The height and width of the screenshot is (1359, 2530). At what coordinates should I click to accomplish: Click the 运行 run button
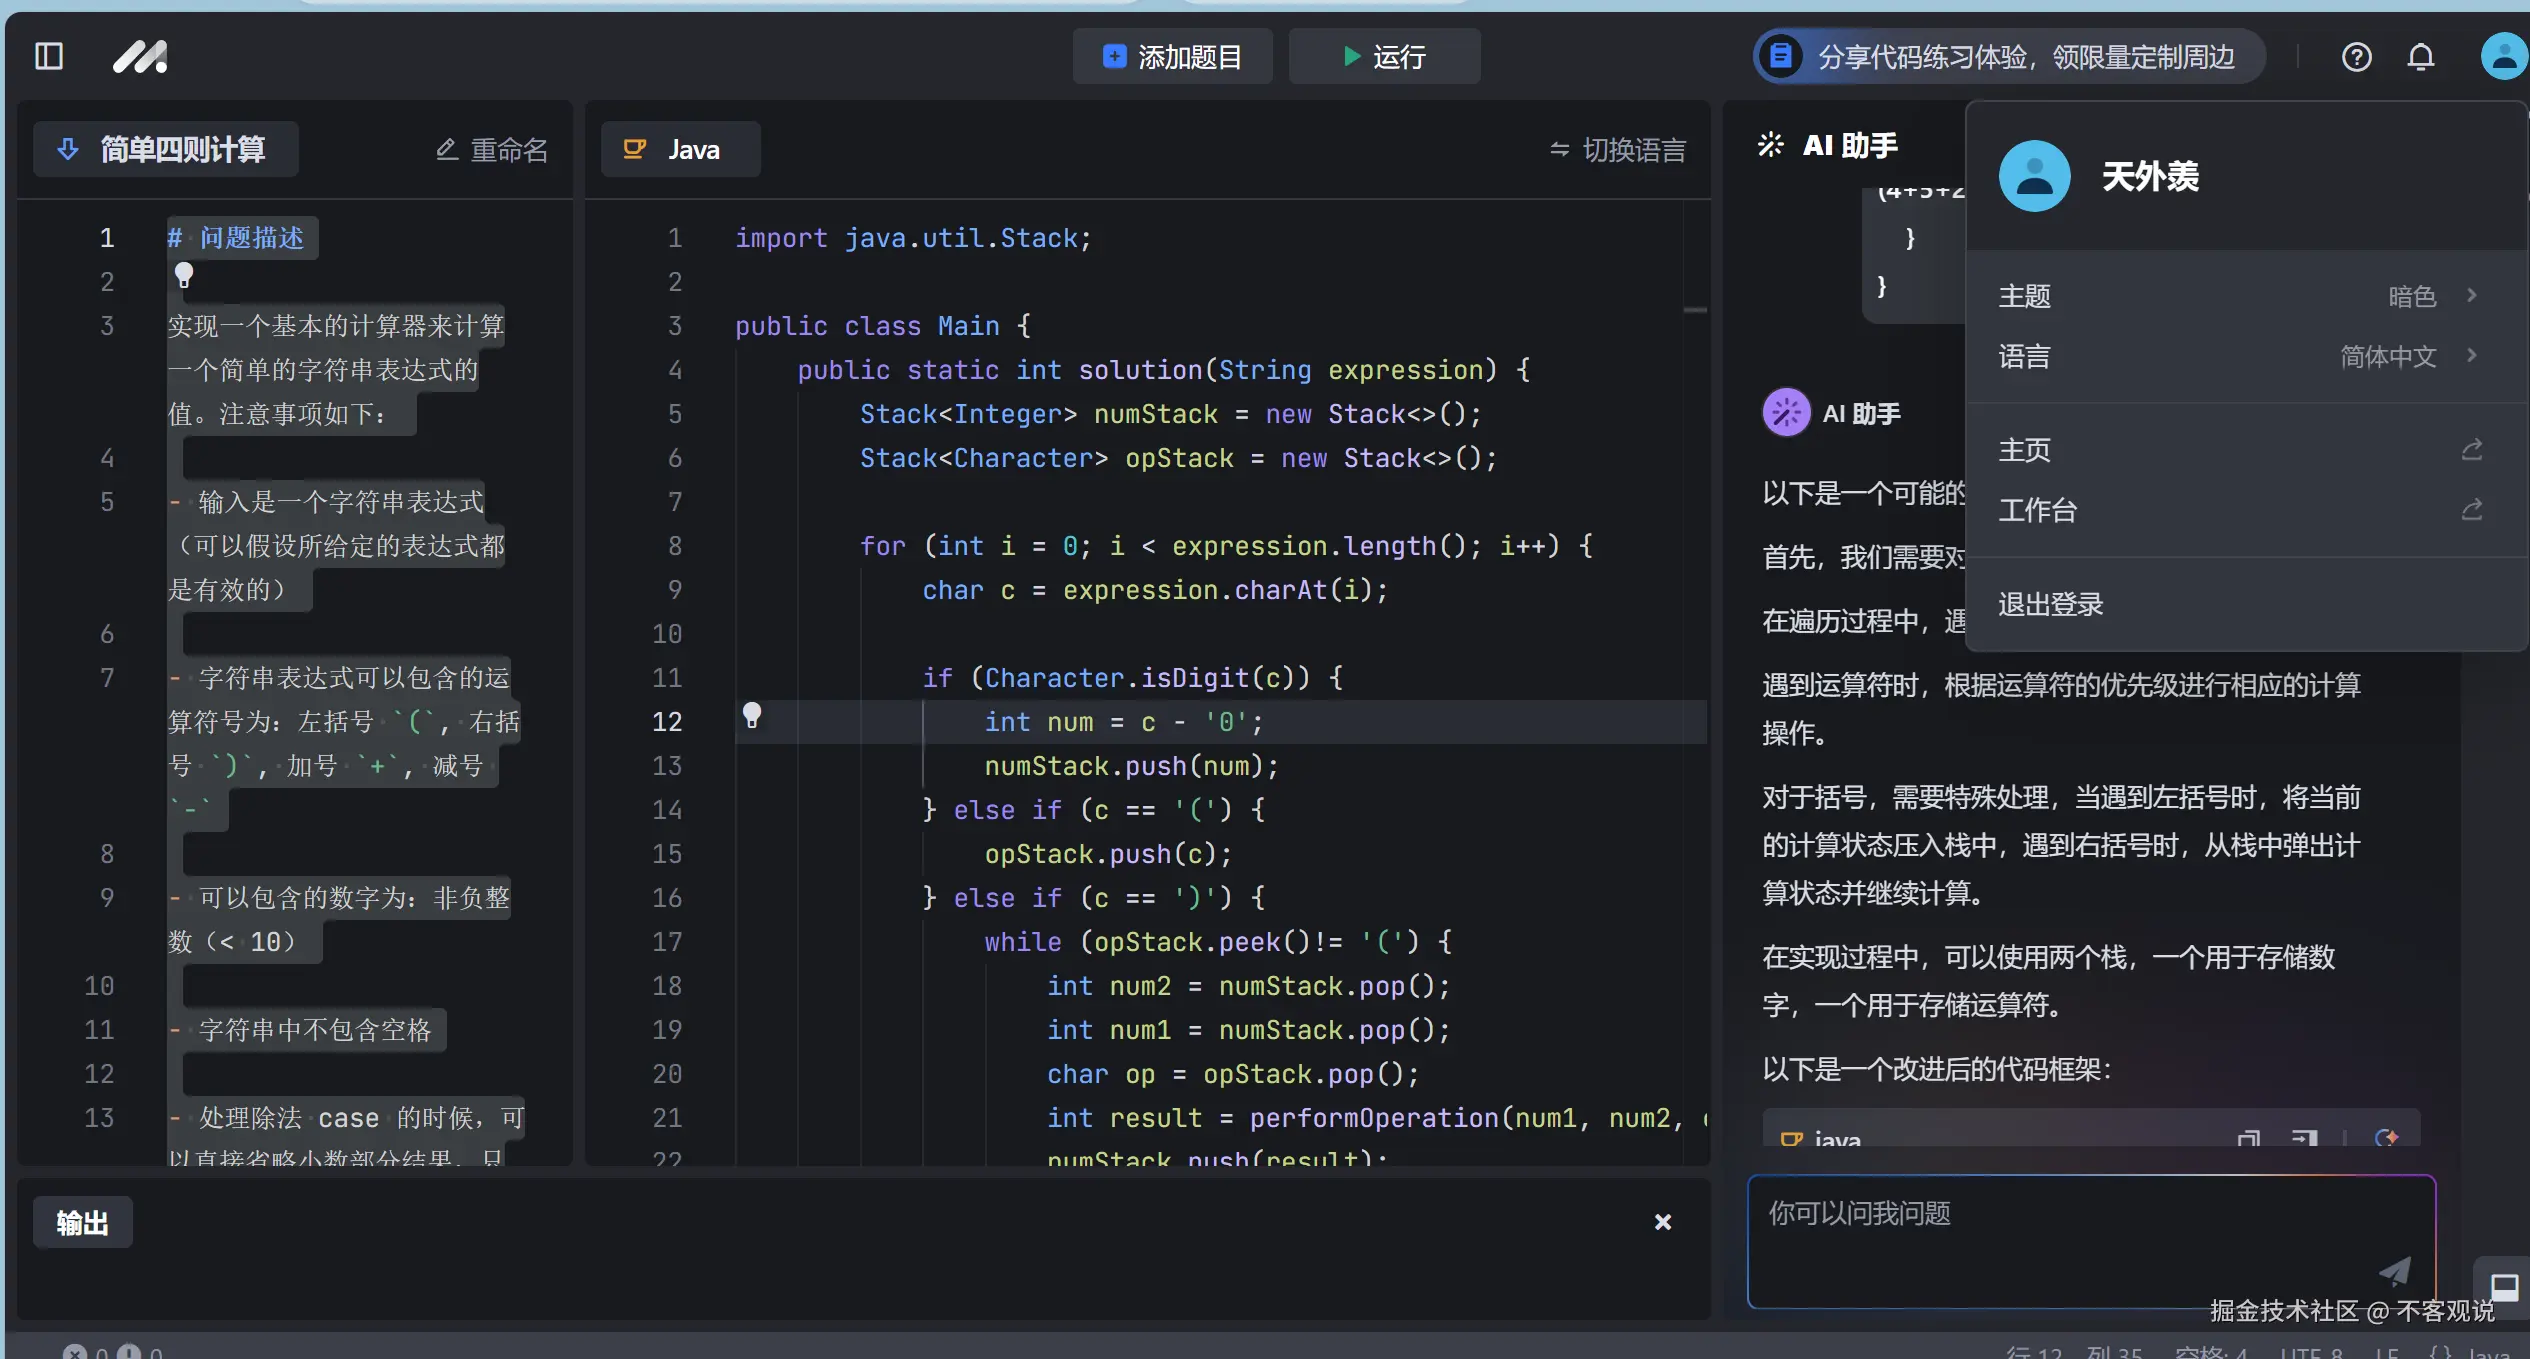1384,56
